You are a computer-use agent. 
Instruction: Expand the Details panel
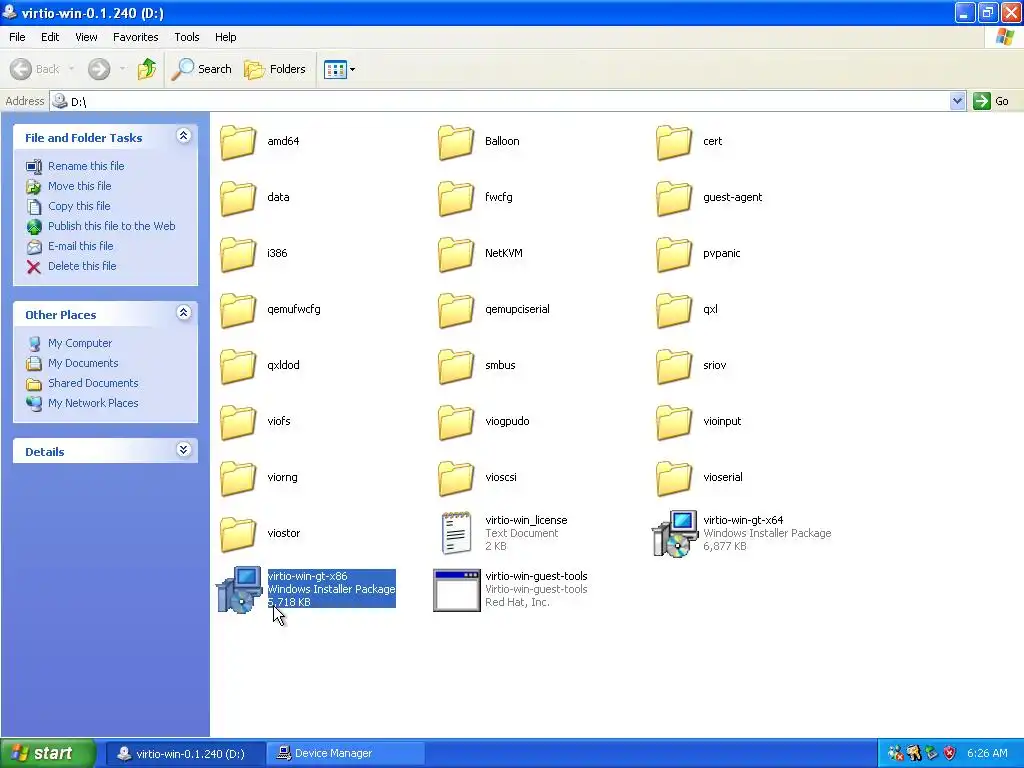(184, 450)
